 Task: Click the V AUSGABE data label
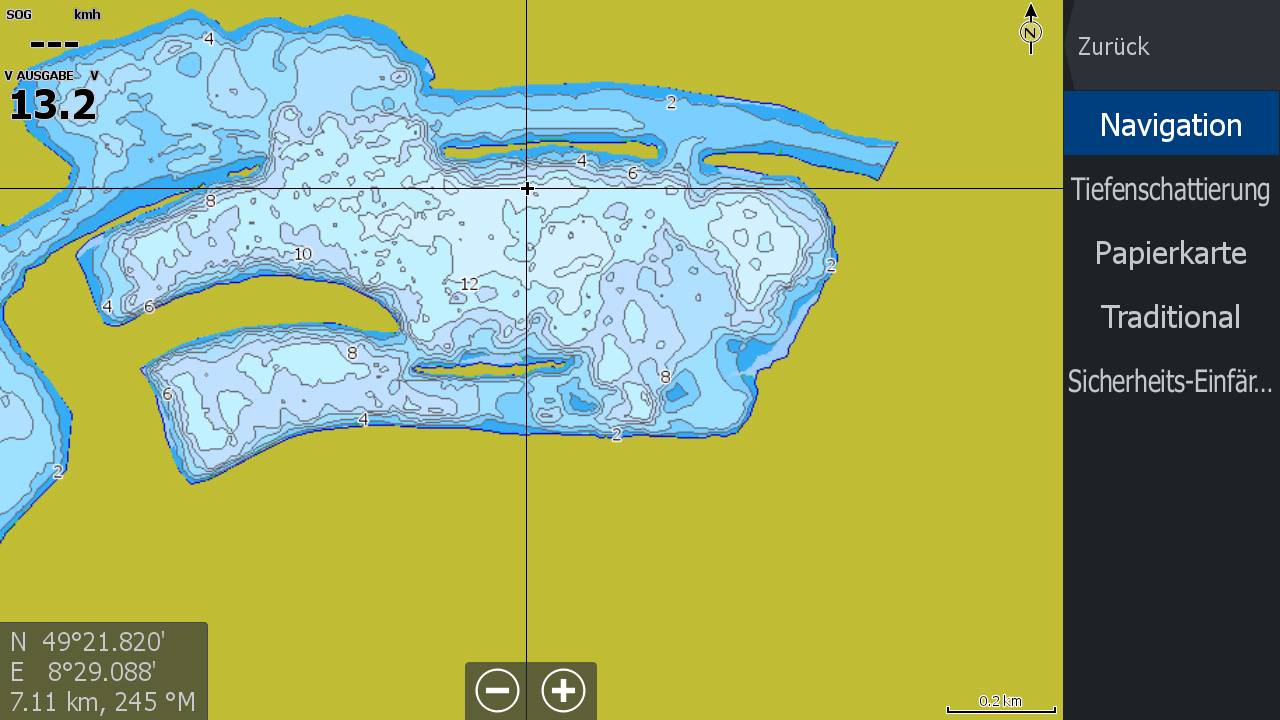click(x=39, y=76)
